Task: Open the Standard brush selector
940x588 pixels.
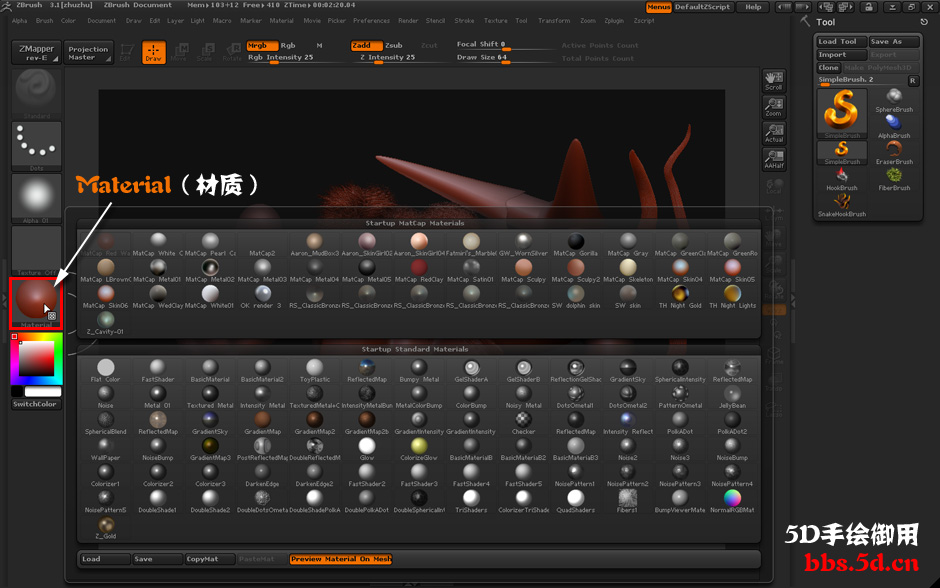Action: [37, 94]
